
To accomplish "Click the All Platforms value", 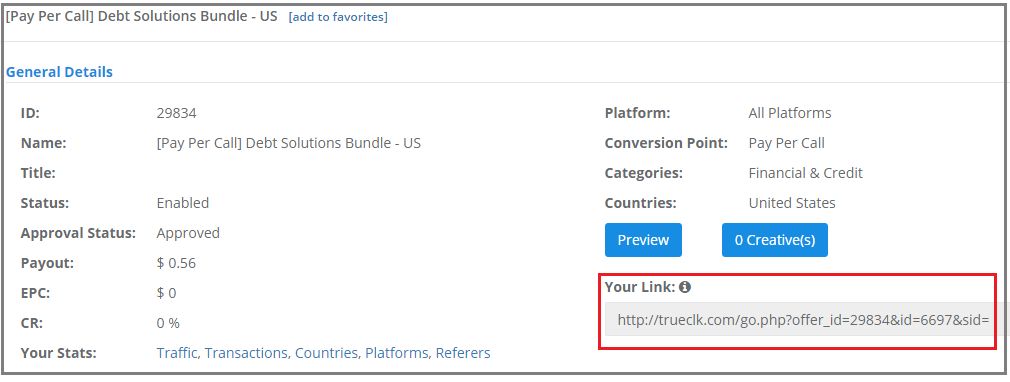I will tap(790, 113).
